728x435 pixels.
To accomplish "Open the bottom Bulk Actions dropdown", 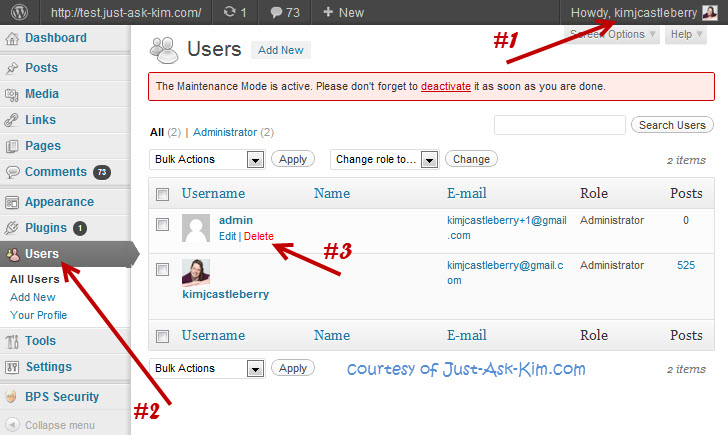I will pyautogui.click(x=207, y=369).
